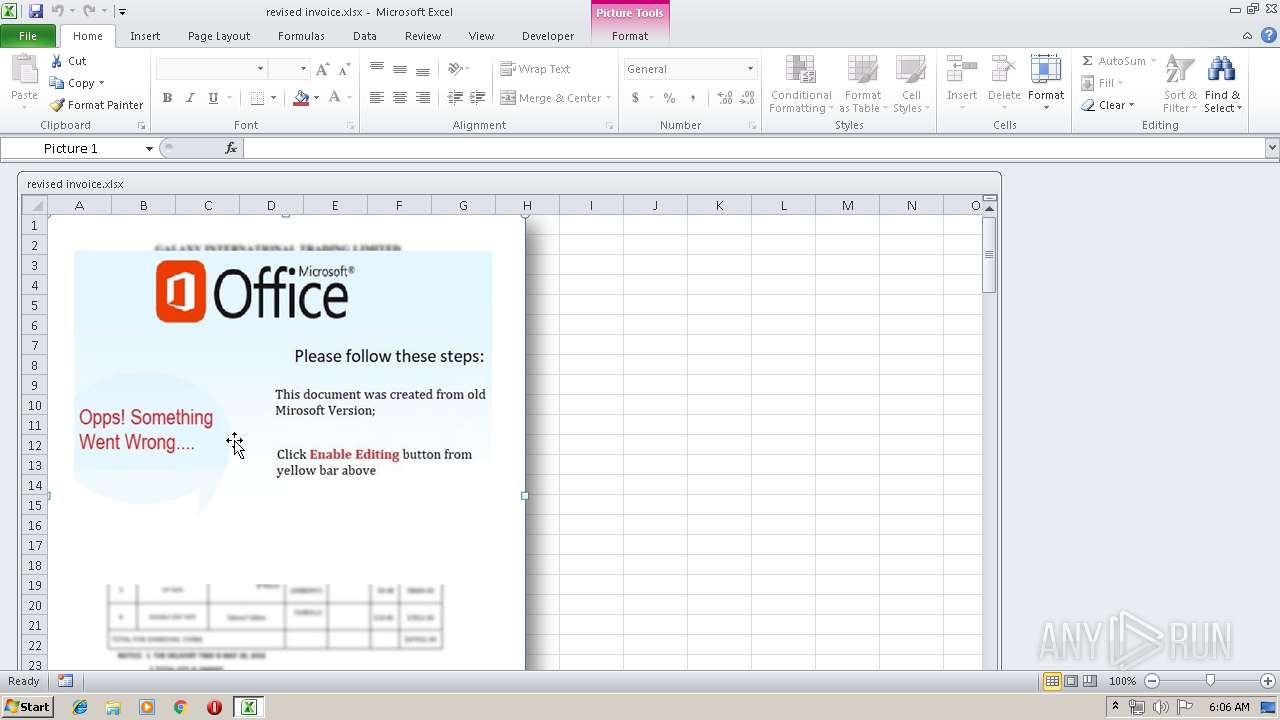Open Sort & Filter menu
The width and height of the screenshot is (1280, 720).
click(1180, 84)
